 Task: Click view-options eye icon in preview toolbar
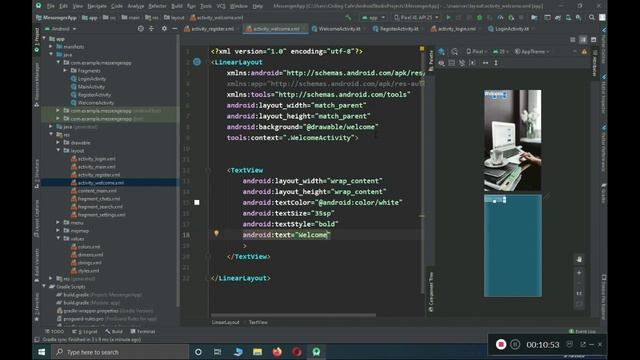tap(441, 63)
